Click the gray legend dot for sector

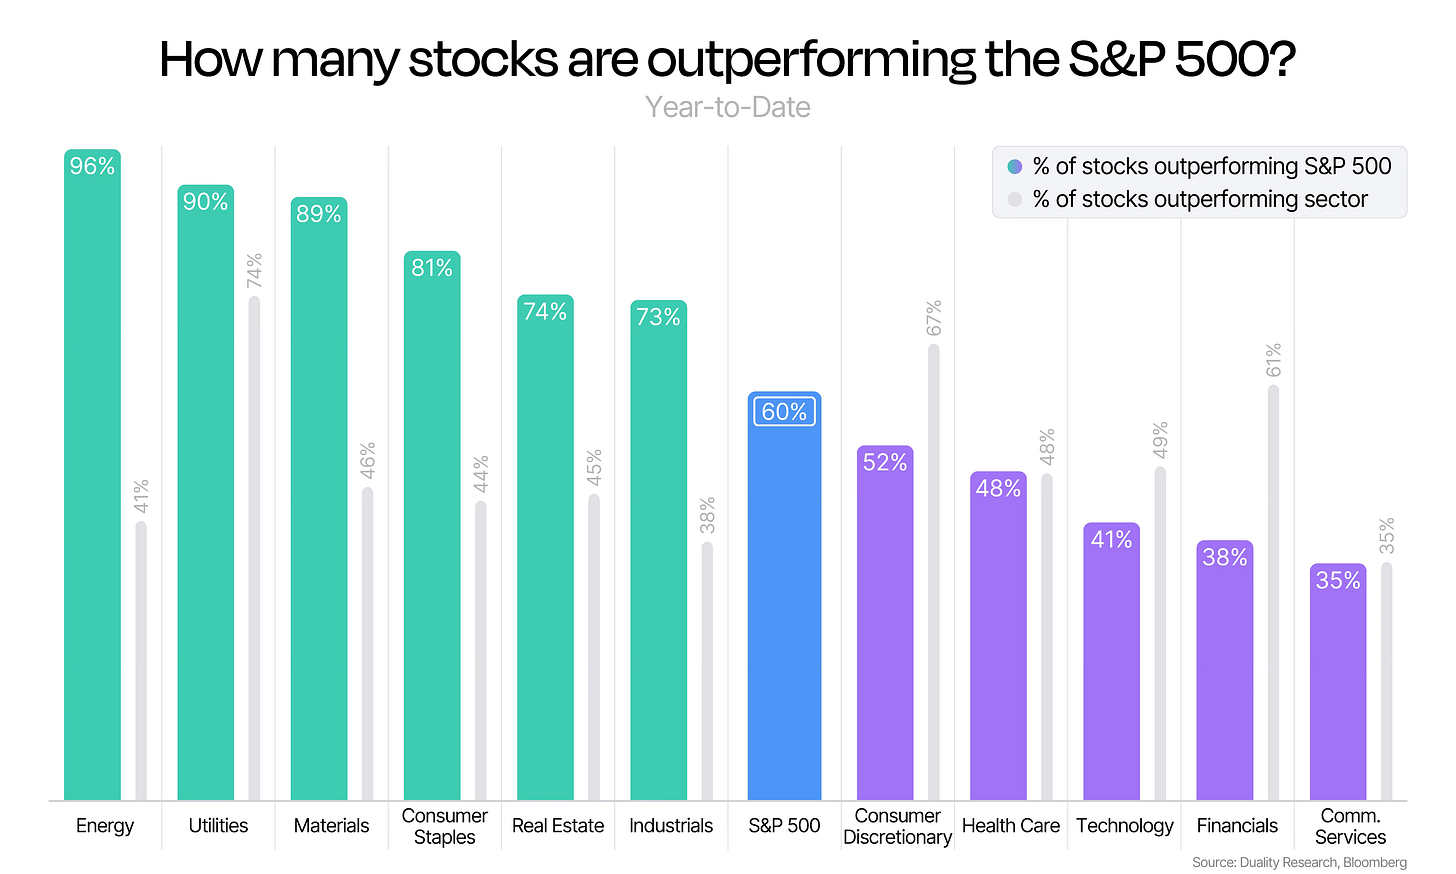click(1014, 199)
